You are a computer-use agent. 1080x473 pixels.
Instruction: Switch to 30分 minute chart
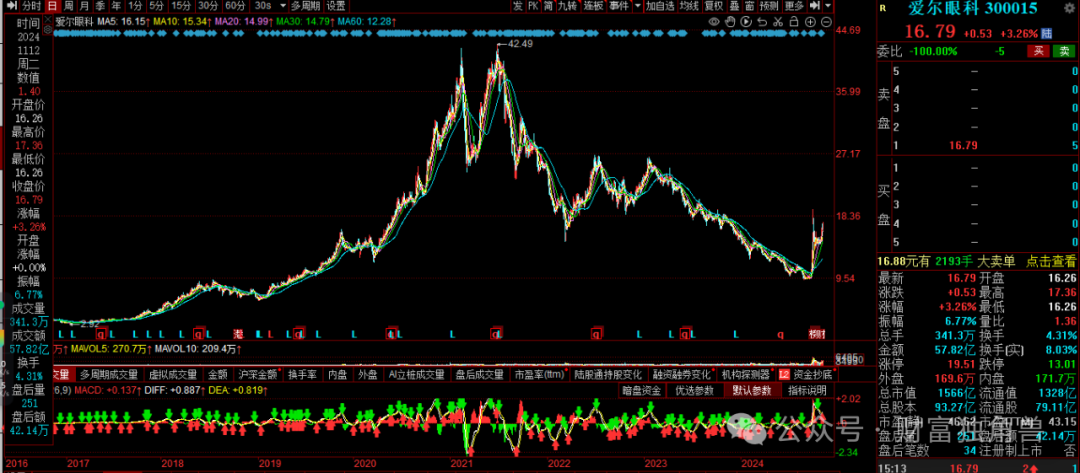(209, 6)
